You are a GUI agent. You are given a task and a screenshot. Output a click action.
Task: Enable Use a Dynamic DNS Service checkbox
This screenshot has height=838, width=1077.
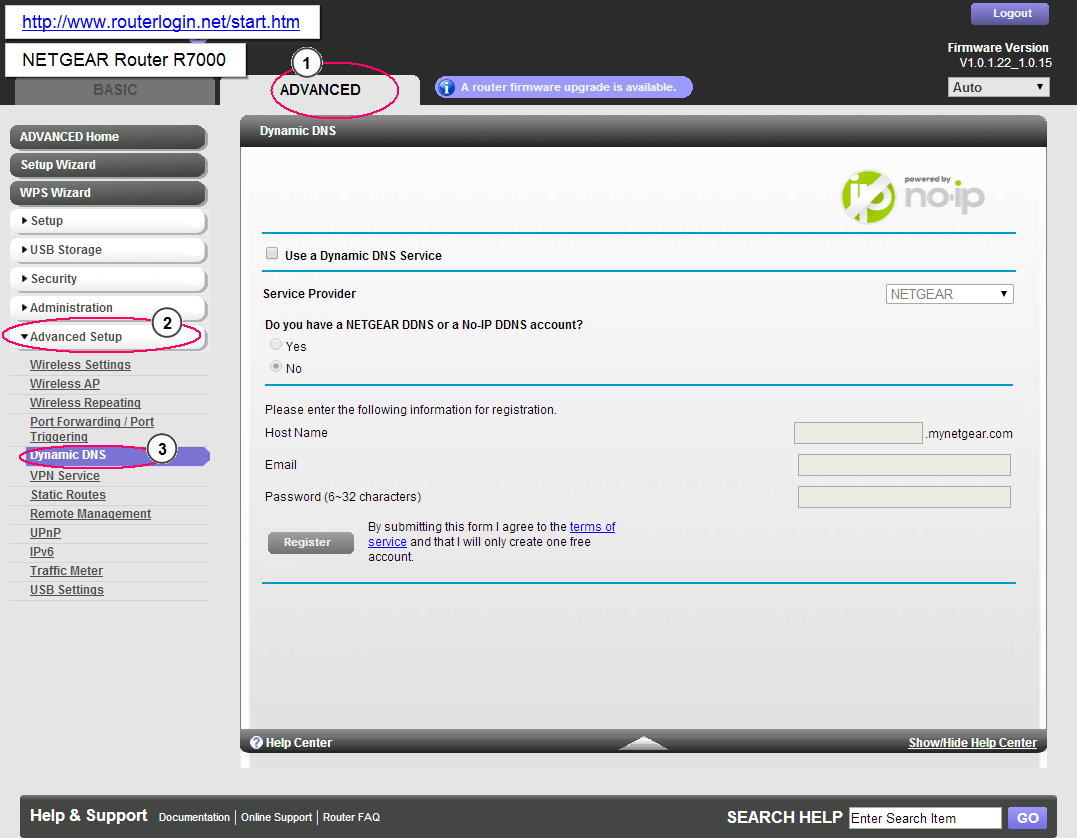[272, 253]
